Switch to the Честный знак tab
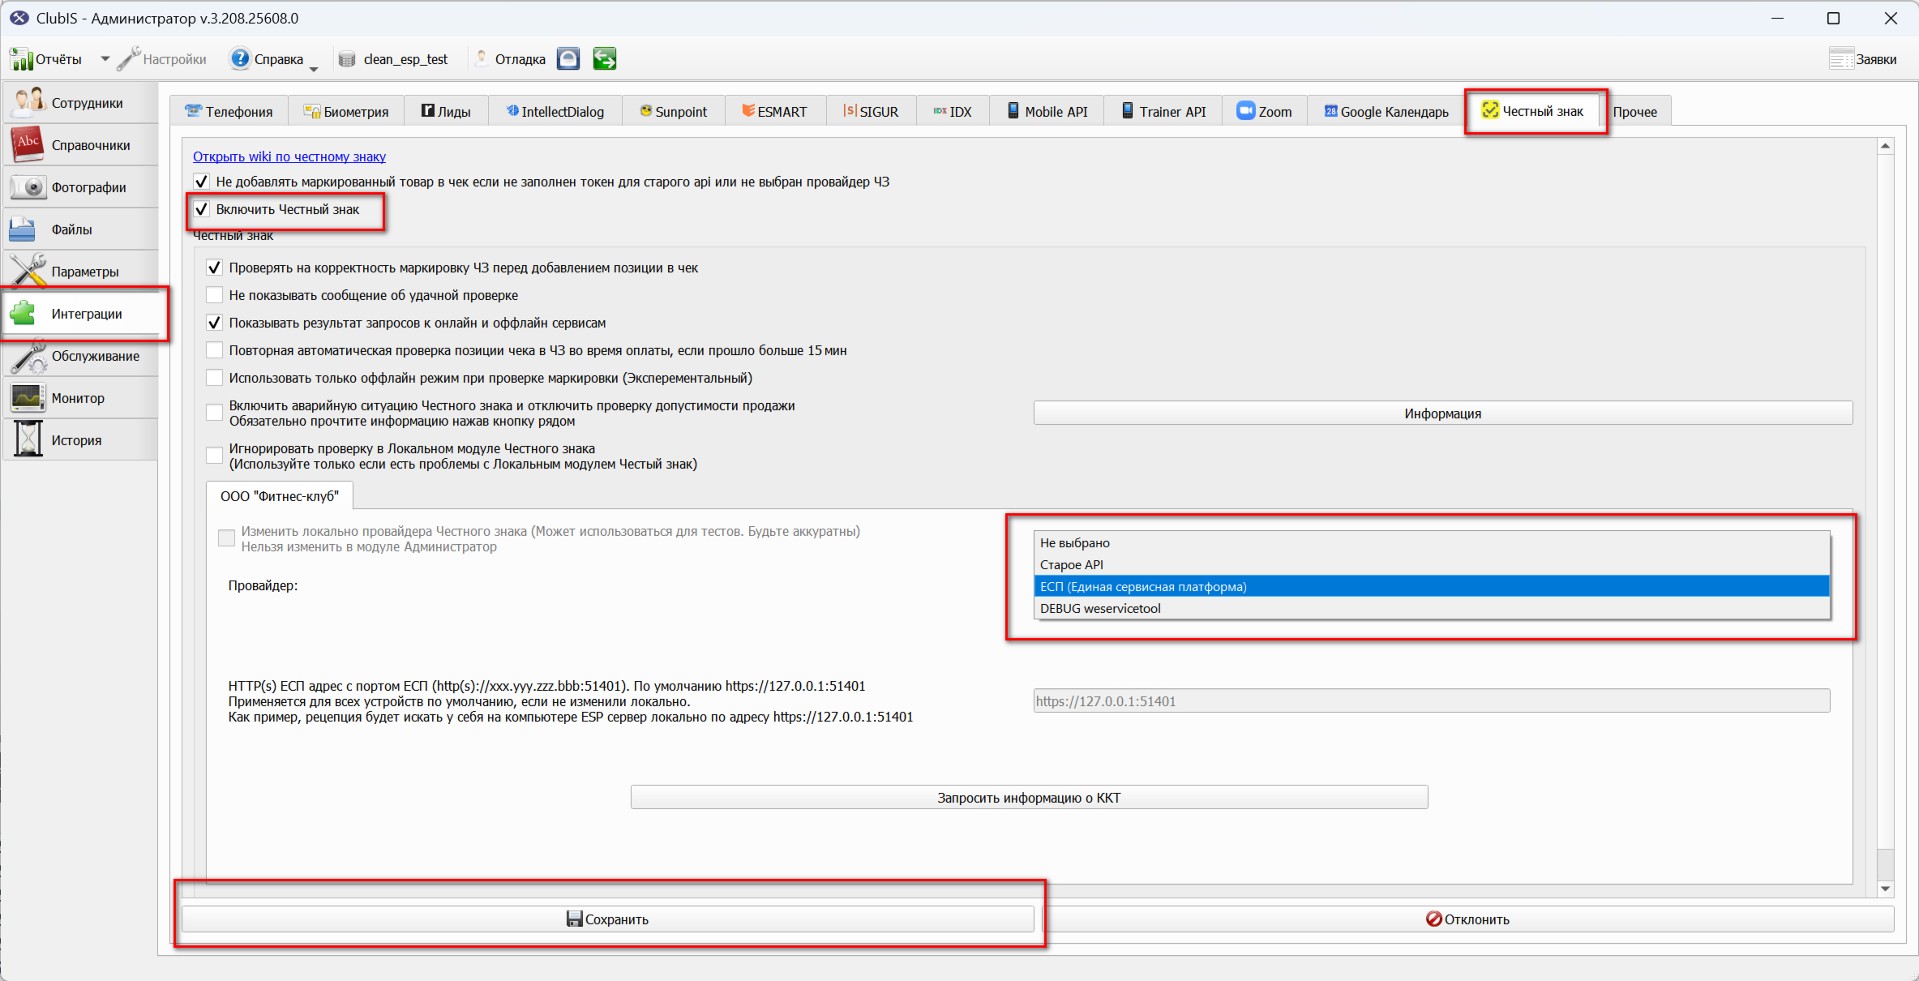 (x=1533, y=111)
